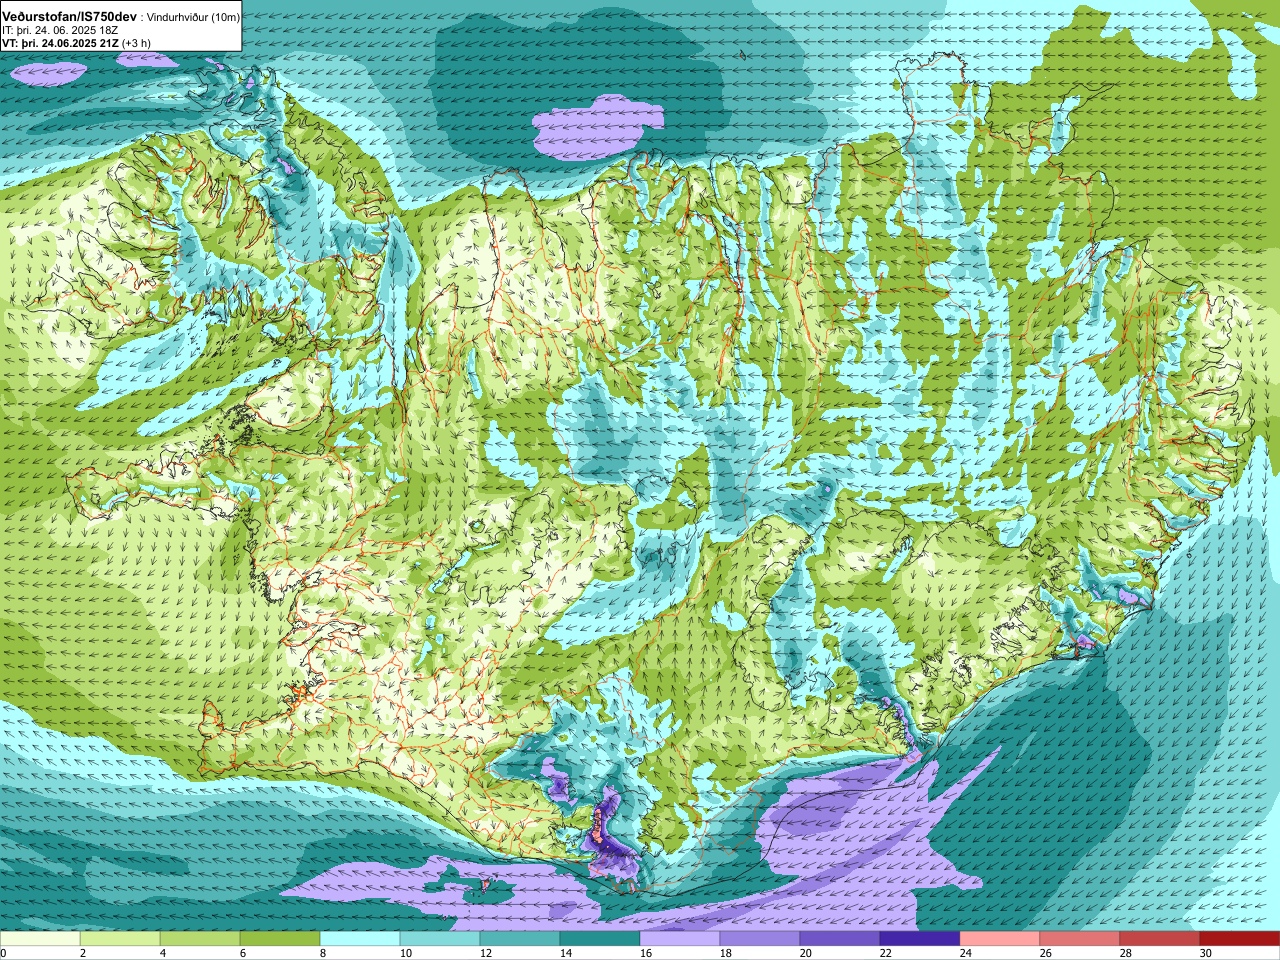
Task: Select the light purple 16–18 legend swatch
Action: 680,939
